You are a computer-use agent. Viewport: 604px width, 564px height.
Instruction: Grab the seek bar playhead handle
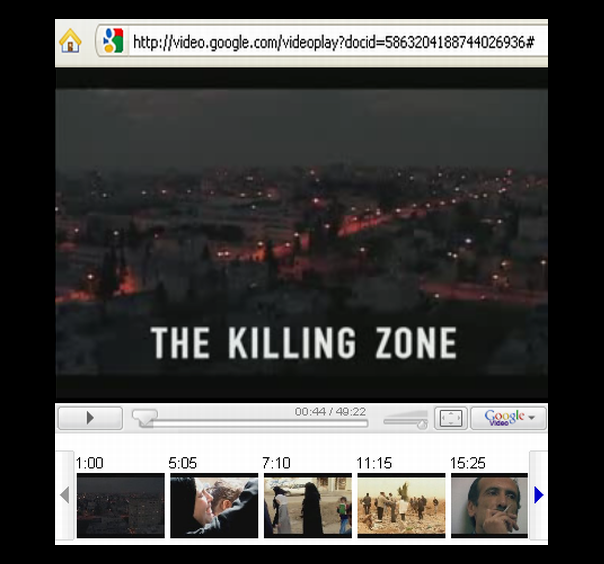coord(145,418)
